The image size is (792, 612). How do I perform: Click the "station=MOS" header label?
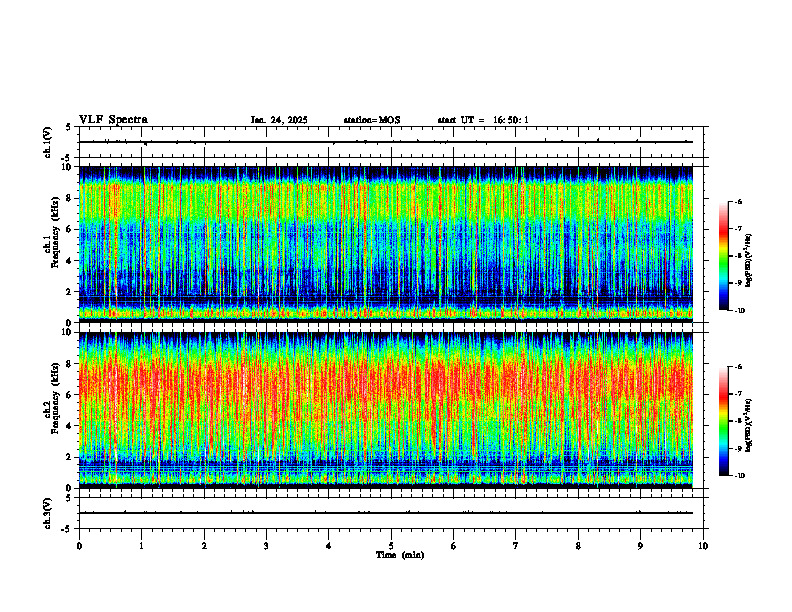[372, 120]
